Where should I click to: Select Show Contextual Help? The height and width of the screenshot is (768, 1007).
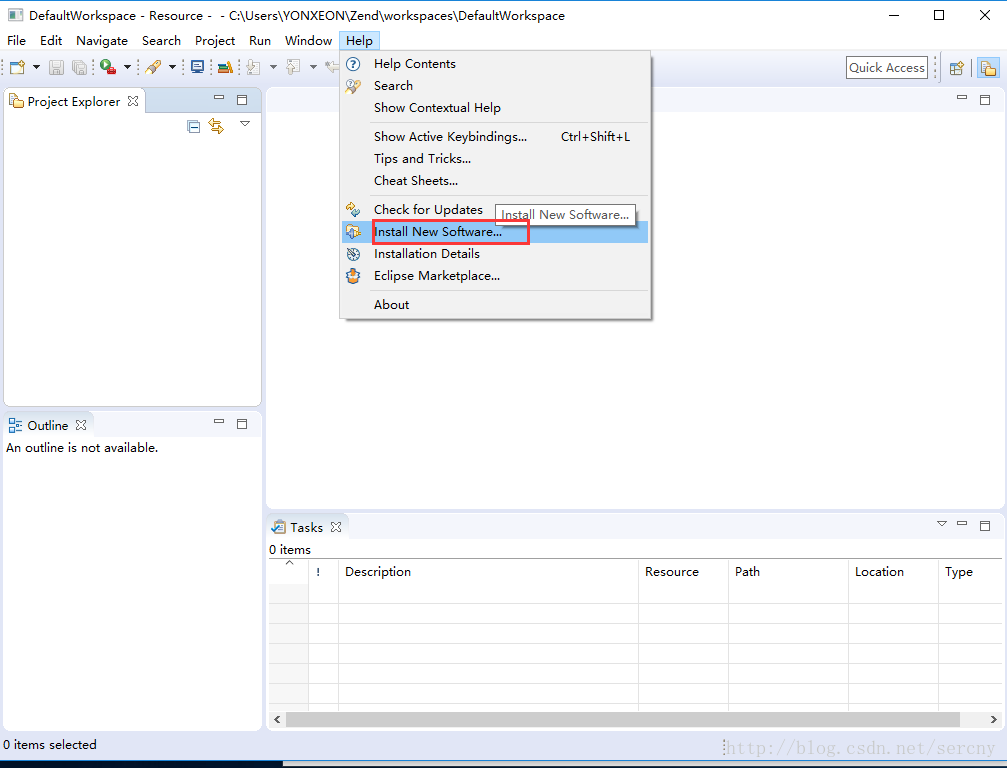(495, 107)
